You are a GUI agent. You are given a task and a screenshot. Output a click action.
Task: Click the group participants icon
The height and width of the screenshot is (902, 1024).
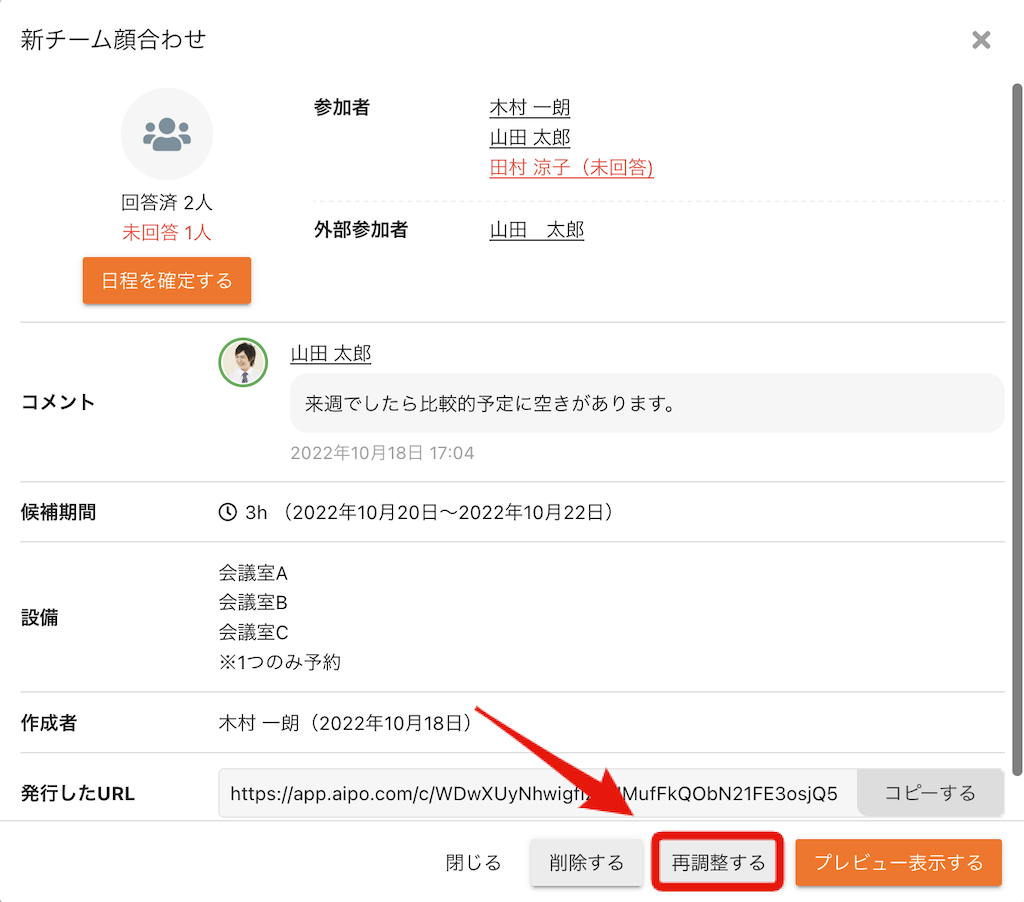pos(167,134)
